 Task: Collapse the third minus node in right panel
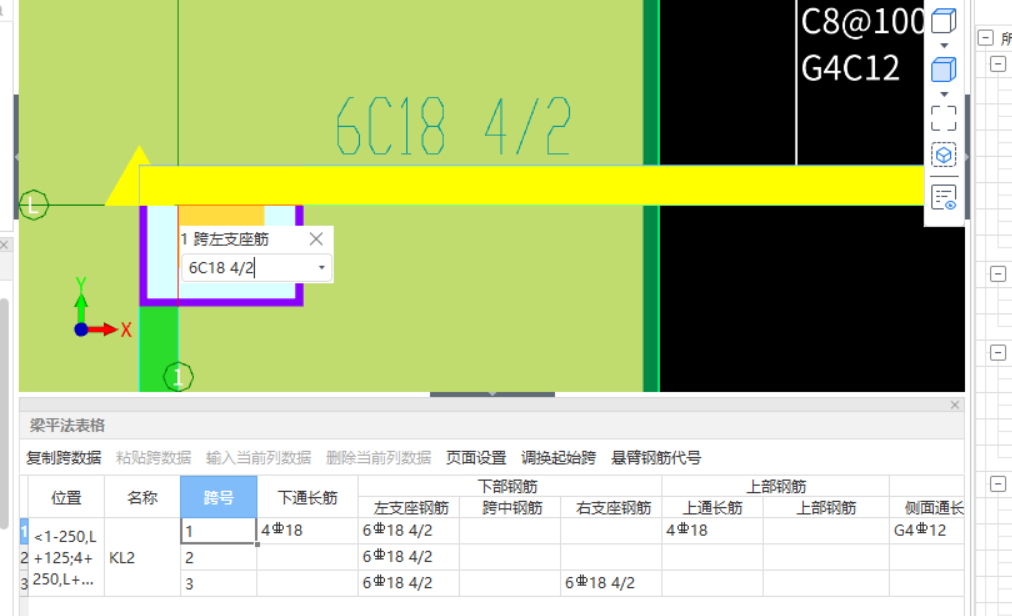pos(998,274)
